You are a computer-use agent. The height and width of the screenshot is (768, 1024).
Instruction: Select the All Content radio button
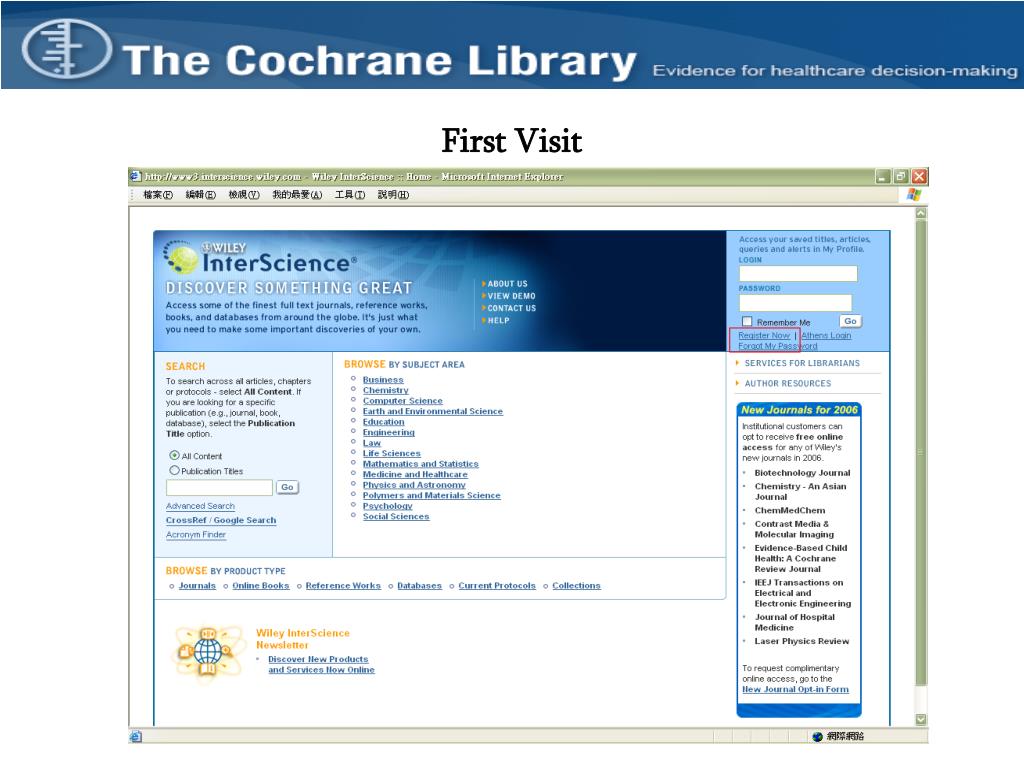tap(174, 455)
